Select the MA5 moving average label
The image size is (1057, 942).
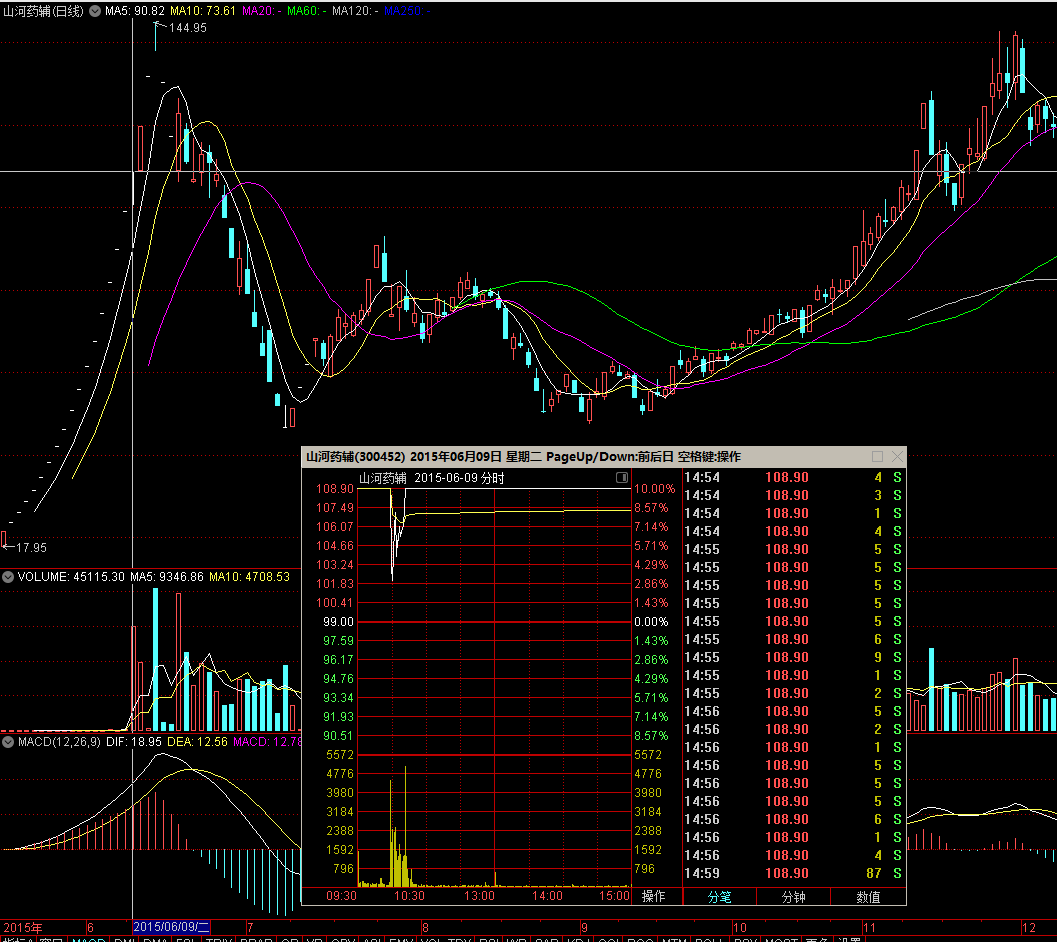(x=135, y=11)
